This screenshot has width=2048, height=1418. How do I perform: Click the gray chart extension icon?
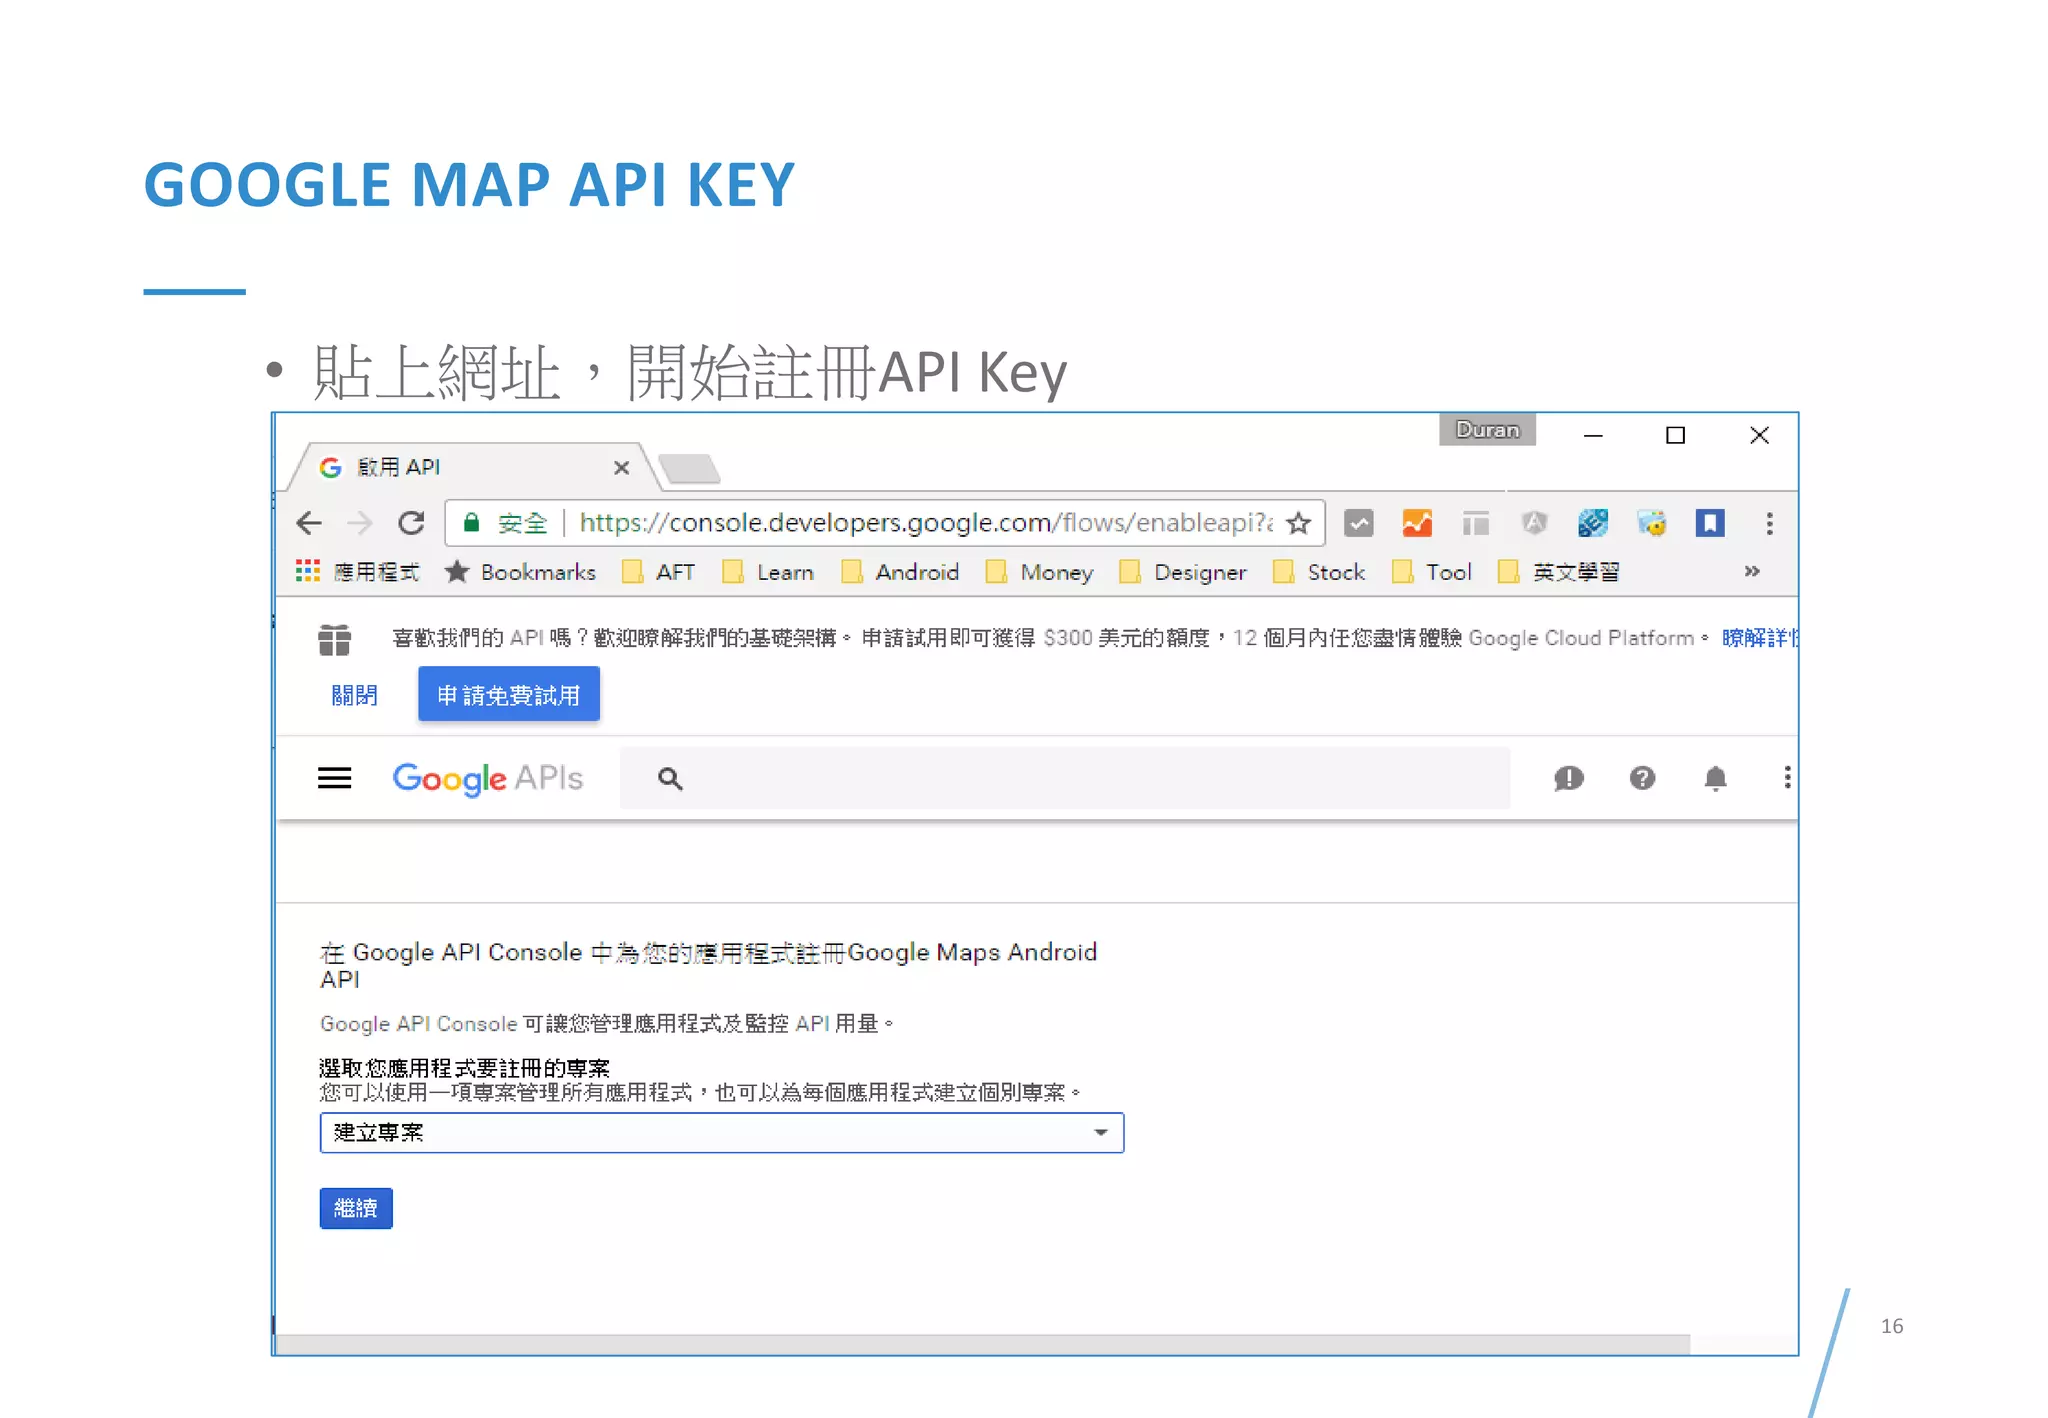tap(1358, 523)
